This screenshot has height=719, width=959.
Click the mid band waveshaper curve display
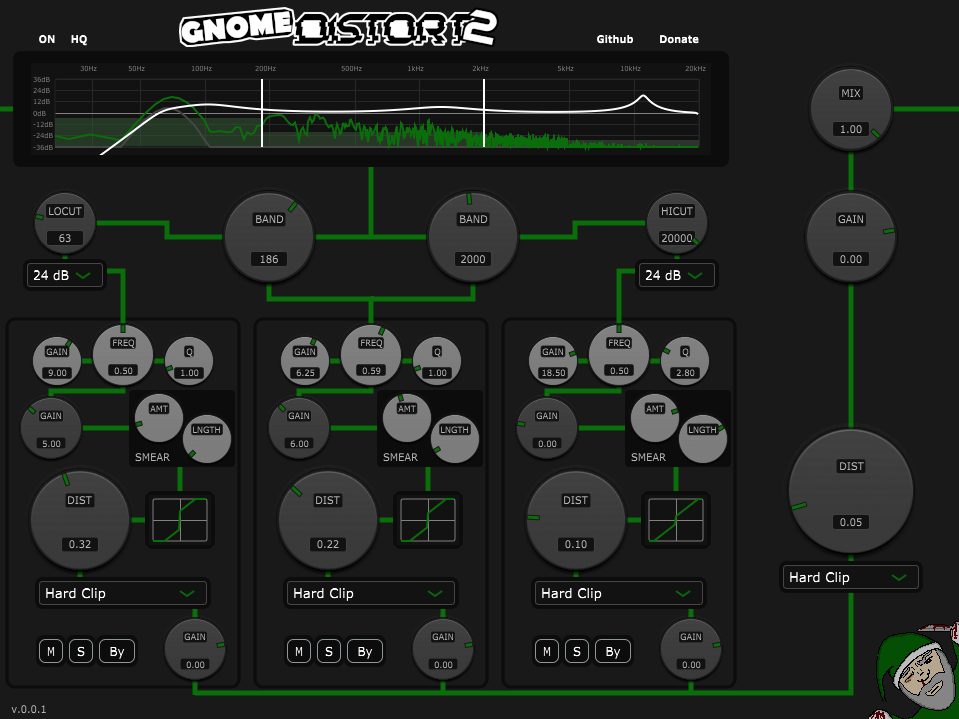pyautogui.click(x=428, y=520)
